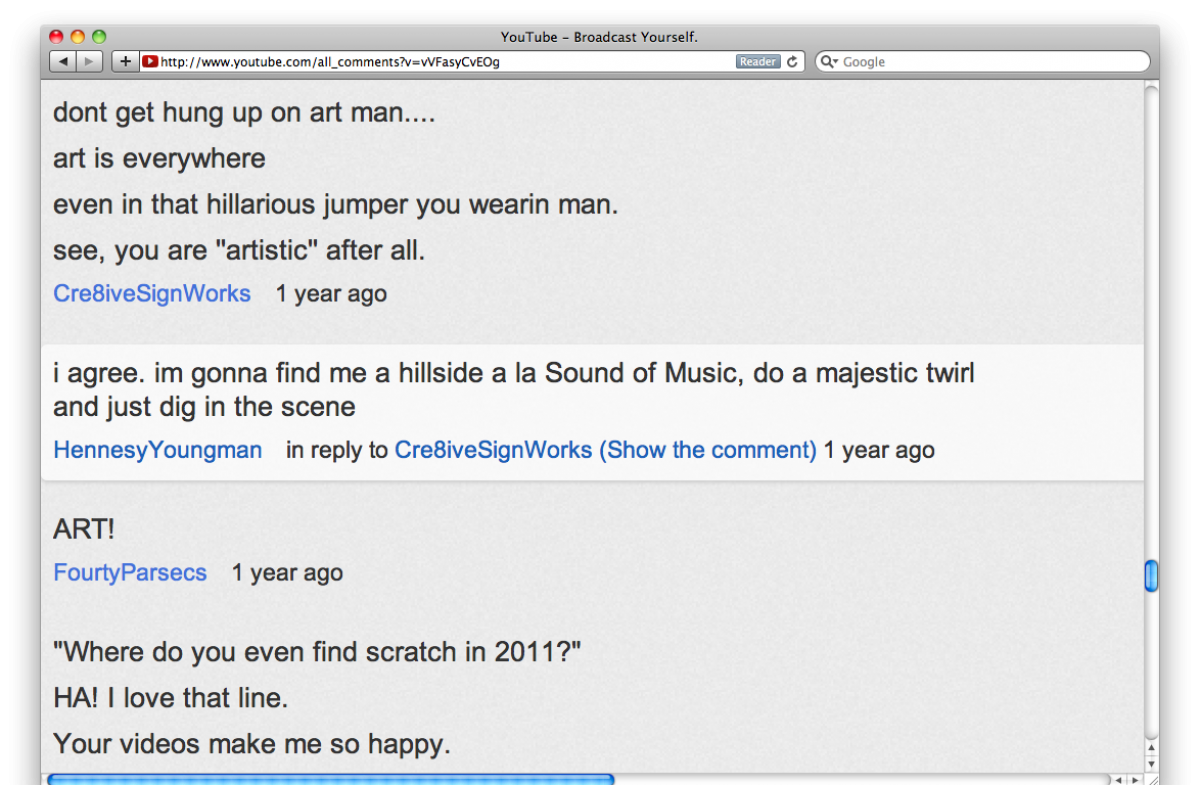The width and height of the screenshot is (1200, 785).
Task: Click the horizontal scroll right arrow
Action: [1135, 779]
